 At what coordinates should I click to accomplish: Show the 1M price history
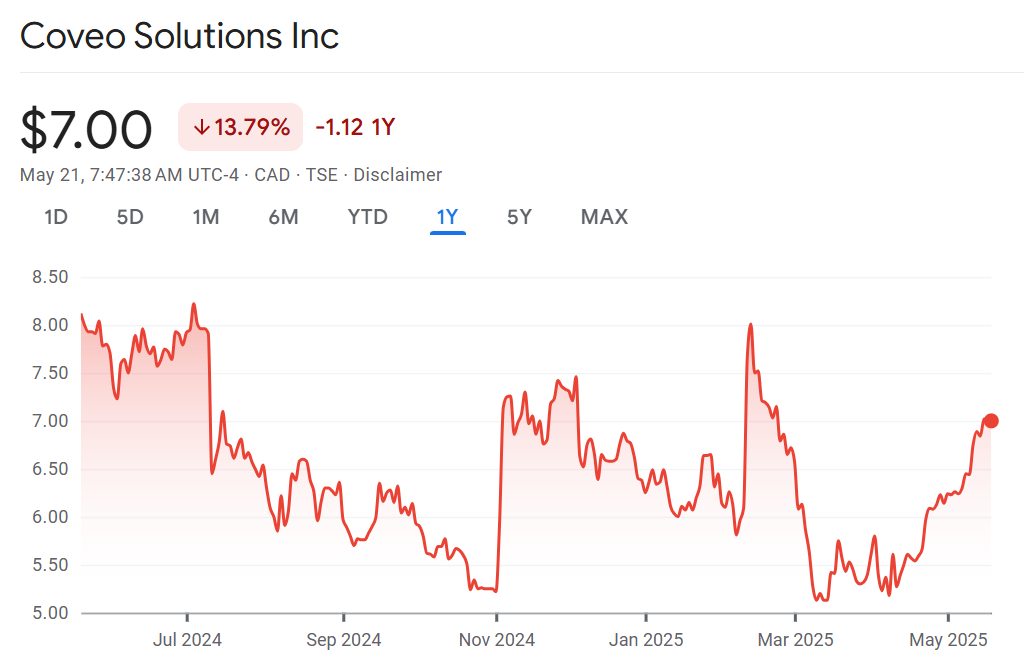[x=206, y=217]
